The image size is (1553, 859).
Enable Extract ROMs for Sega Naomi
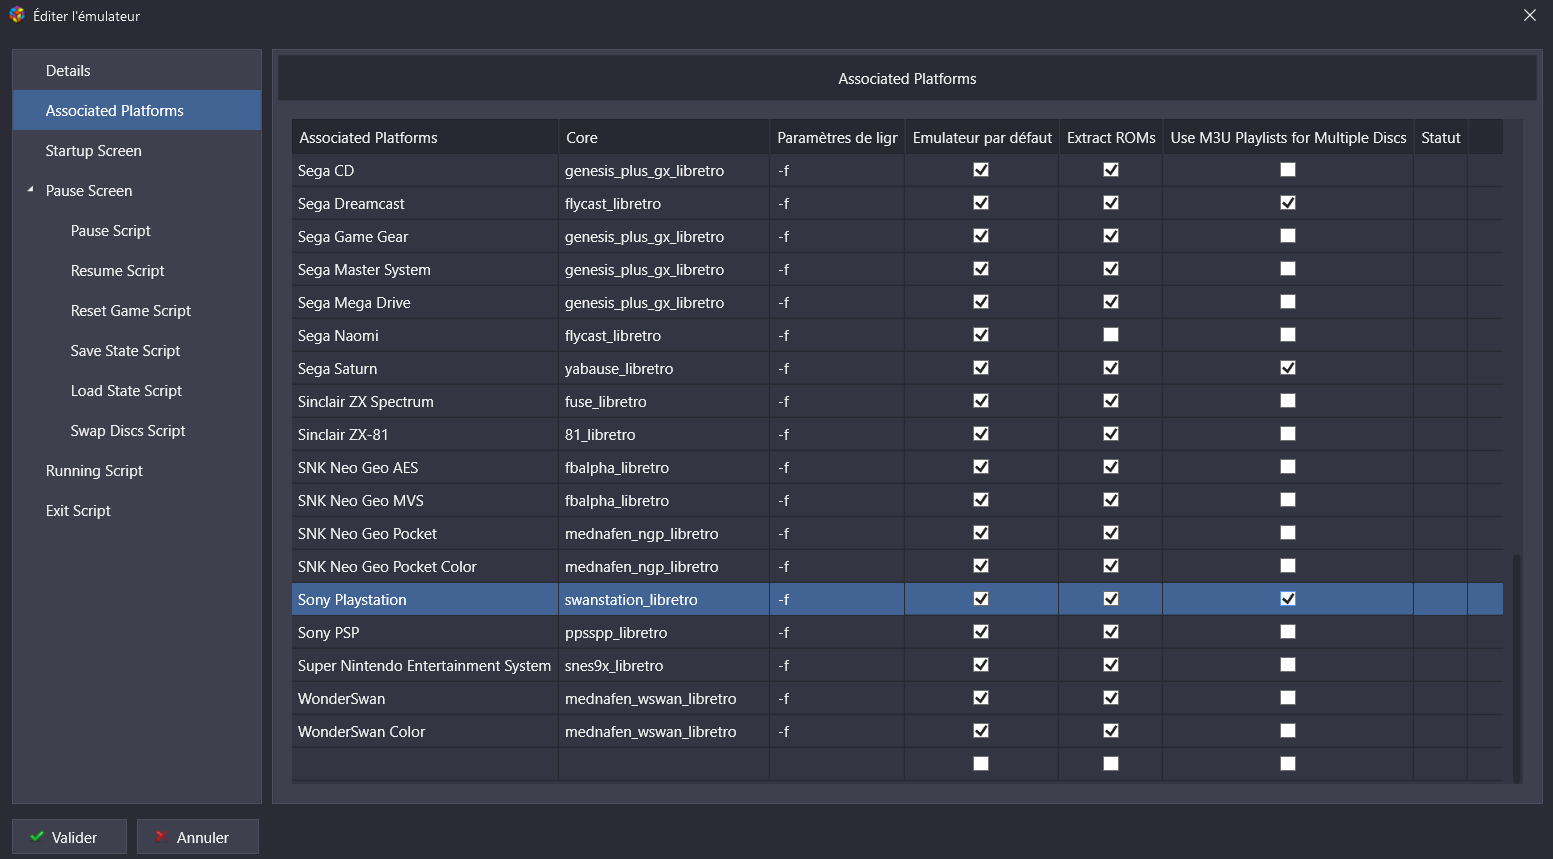pyautogui.click(x=1111, y=335)
